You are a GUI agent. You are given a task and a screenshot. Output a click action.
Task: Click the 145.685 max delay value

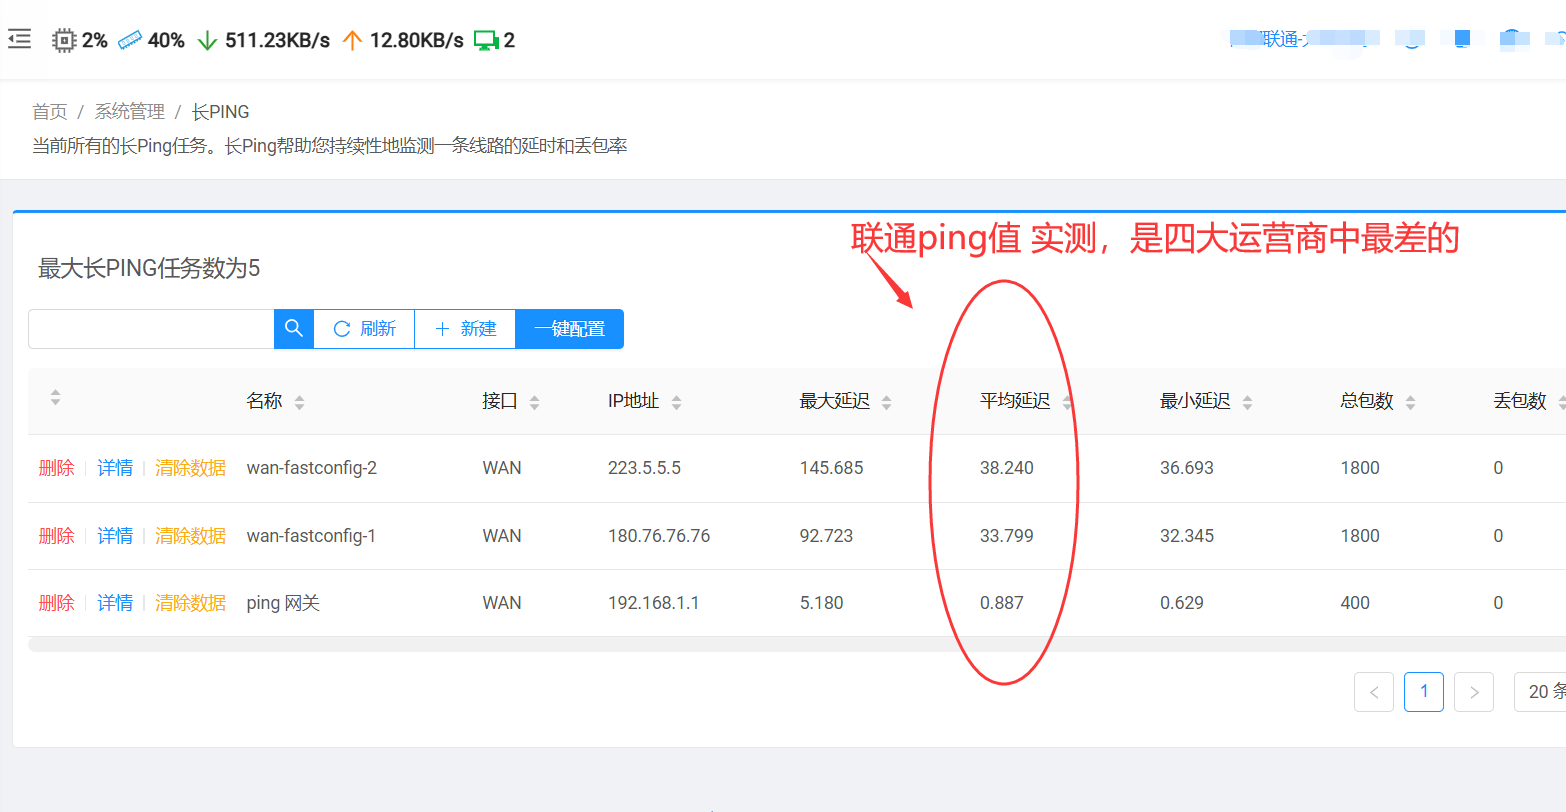pos(831,468)
